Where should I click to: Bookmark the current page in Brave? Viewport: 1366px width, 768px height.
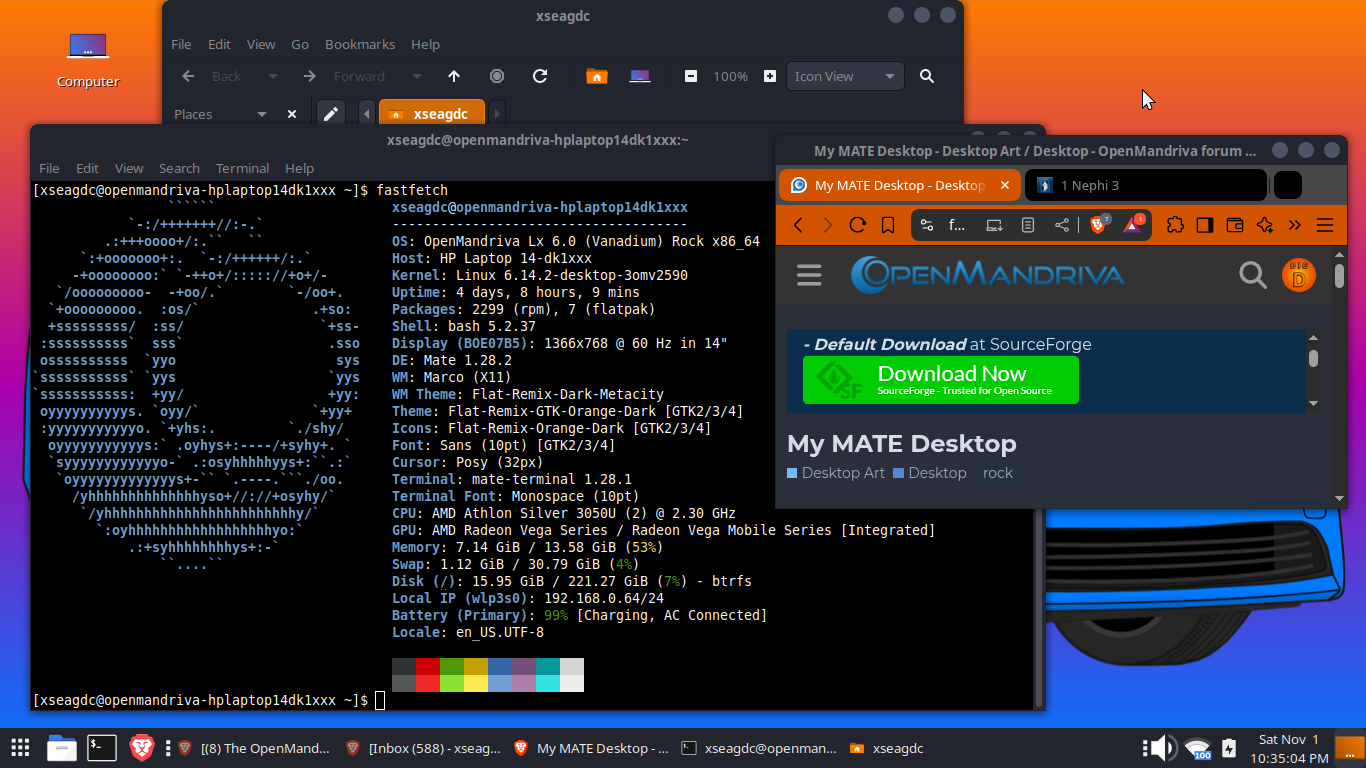coord(887,225)
